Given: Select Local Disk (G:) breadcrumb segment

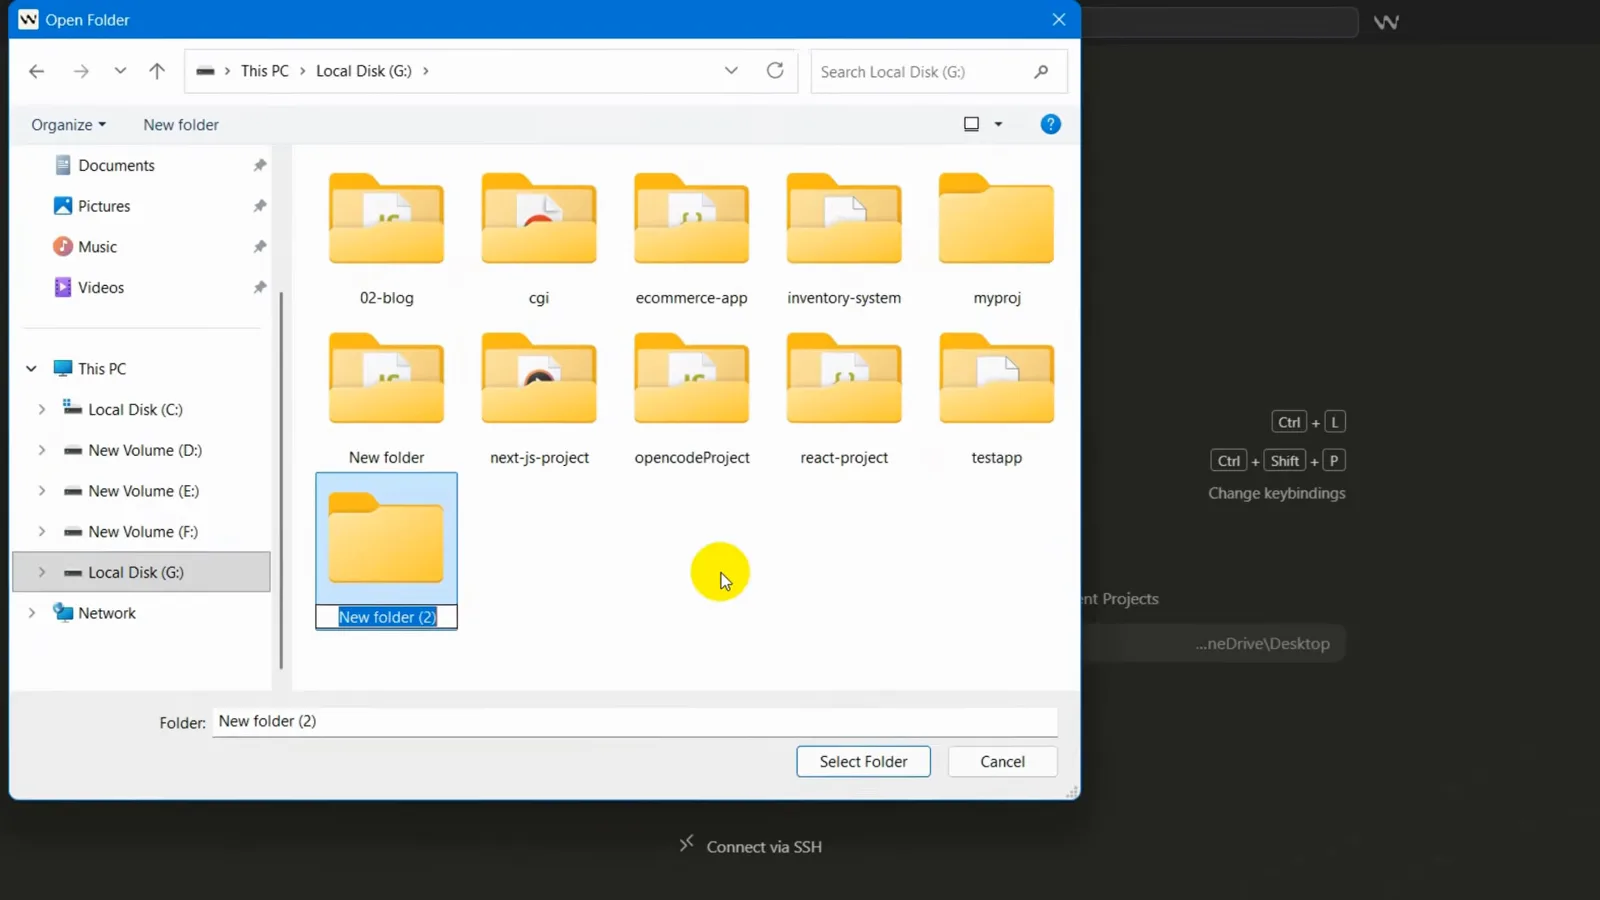Looking at the screenshot, I should 364,71.
